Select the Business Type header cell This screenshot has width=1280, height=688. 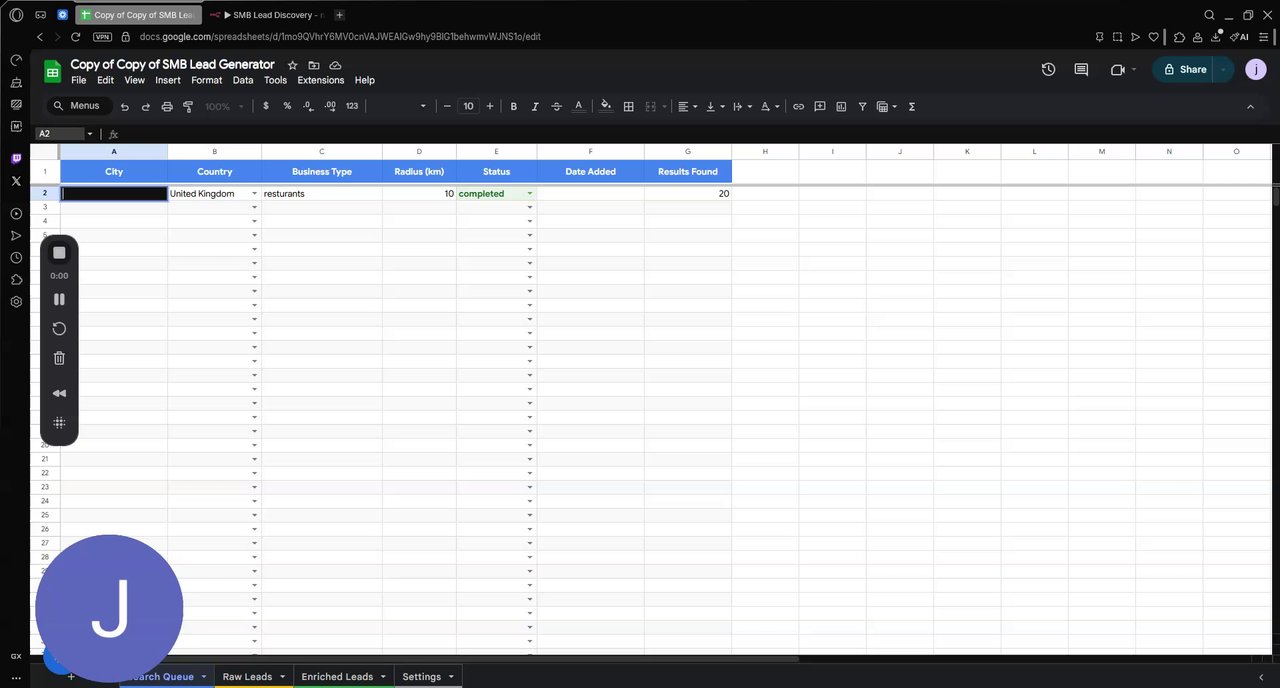(322, 171)
